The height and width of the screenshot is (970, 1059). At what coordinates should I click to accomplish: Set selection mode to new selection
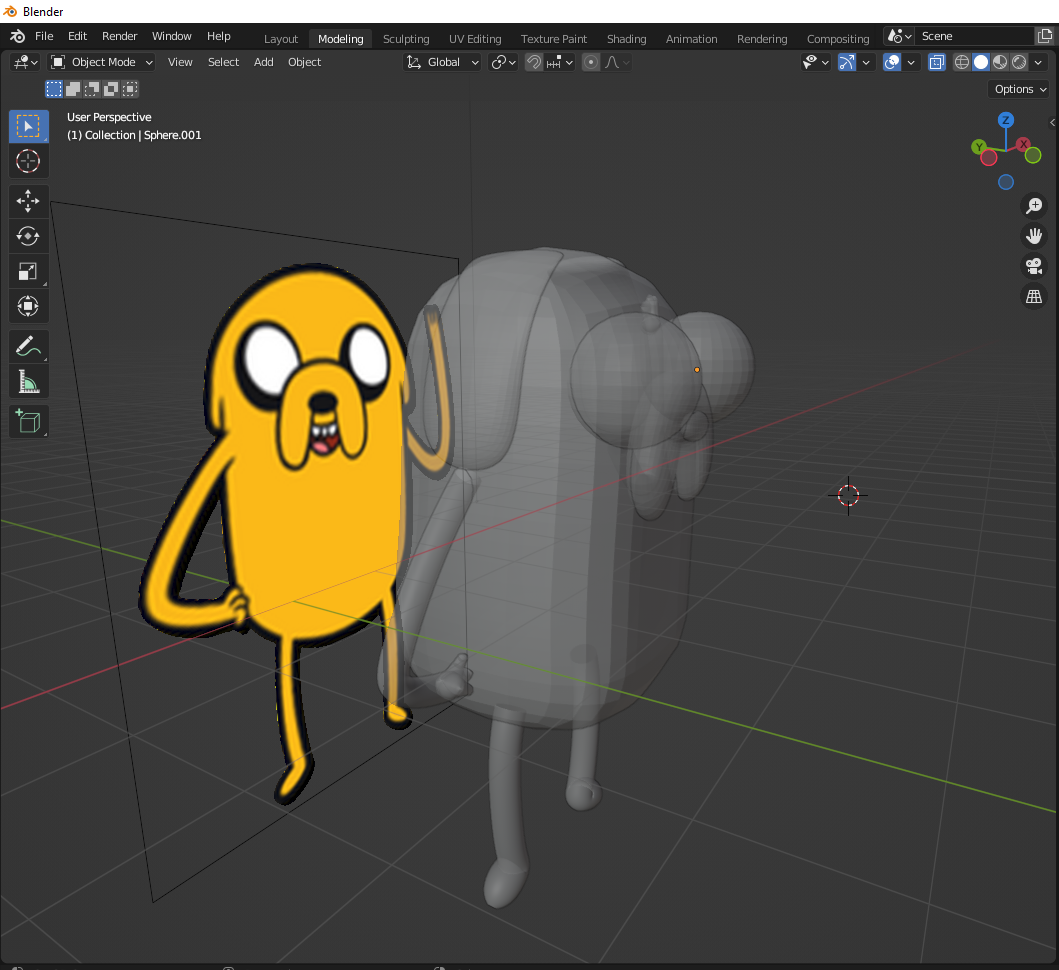pyautogui.click(x=54, y=88)
